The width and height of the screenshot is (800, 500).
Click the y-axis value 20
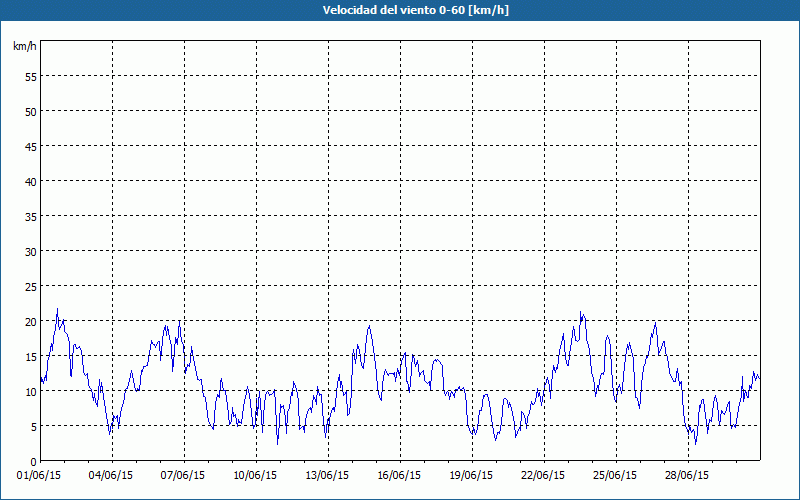coord(31,322)
